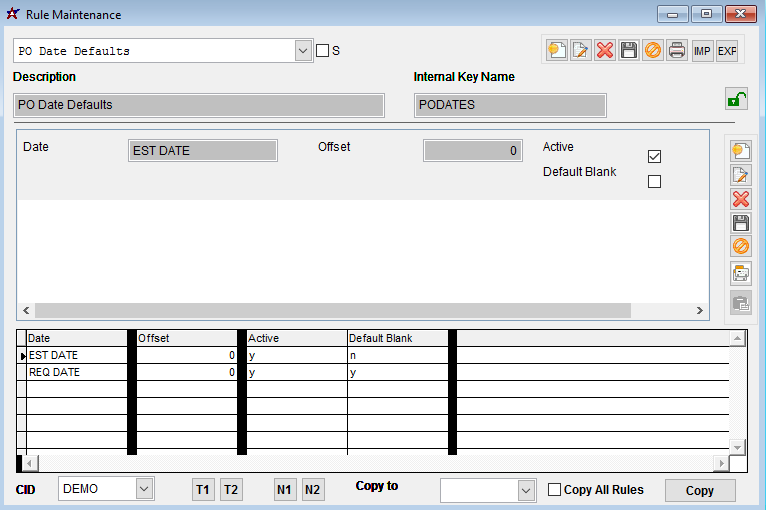This screenshot has height=510, width=766.
Task: Open the Copy to dropdown list
Action: [527, 490]
